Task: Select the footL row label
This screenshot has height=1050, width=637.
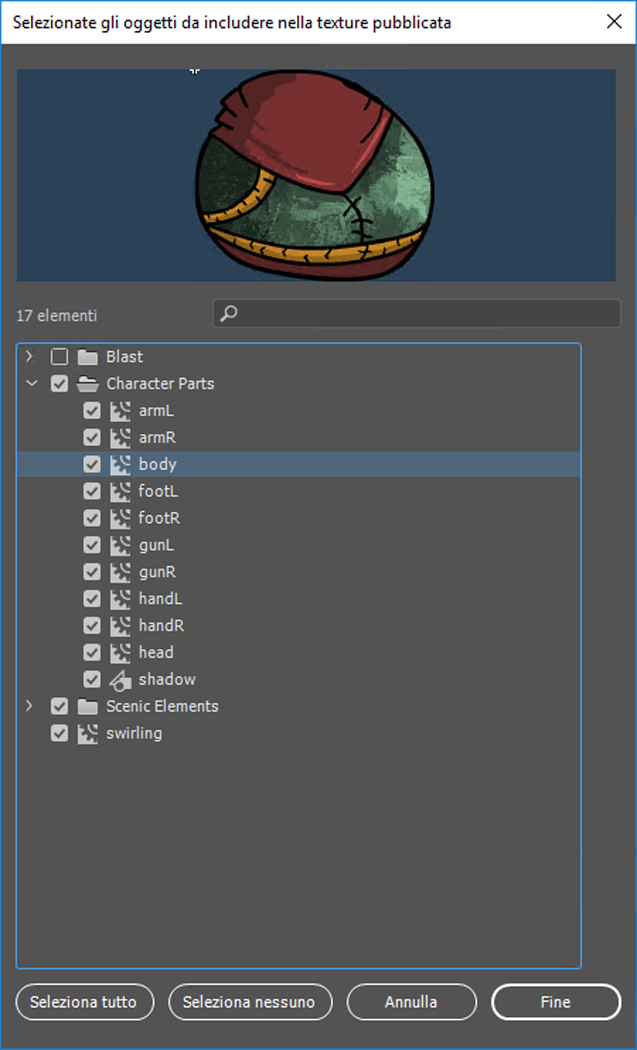Action: click(x=158, y=492)
